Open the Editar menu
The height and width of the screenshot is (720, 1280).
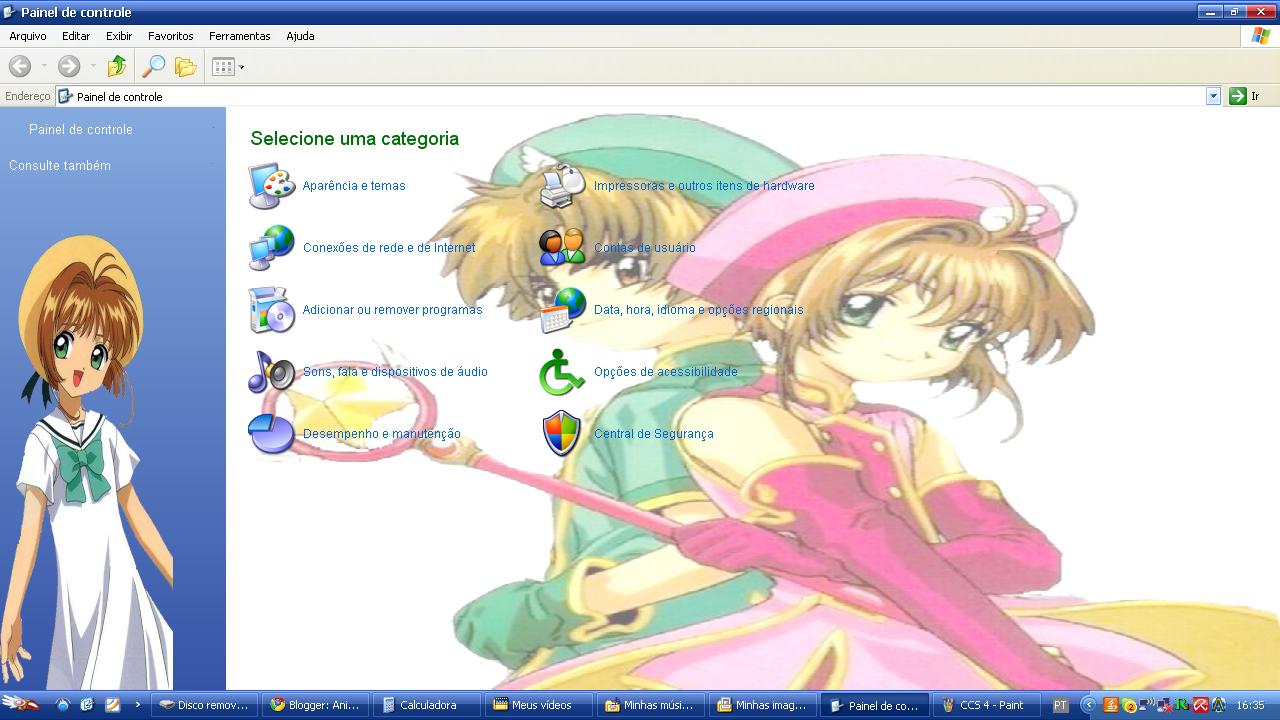(x=76, y=36)
